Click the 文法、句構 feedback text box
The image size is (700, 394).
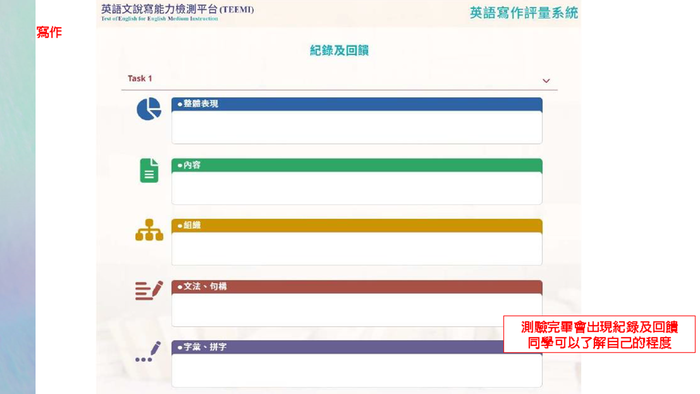pos(357,309)
